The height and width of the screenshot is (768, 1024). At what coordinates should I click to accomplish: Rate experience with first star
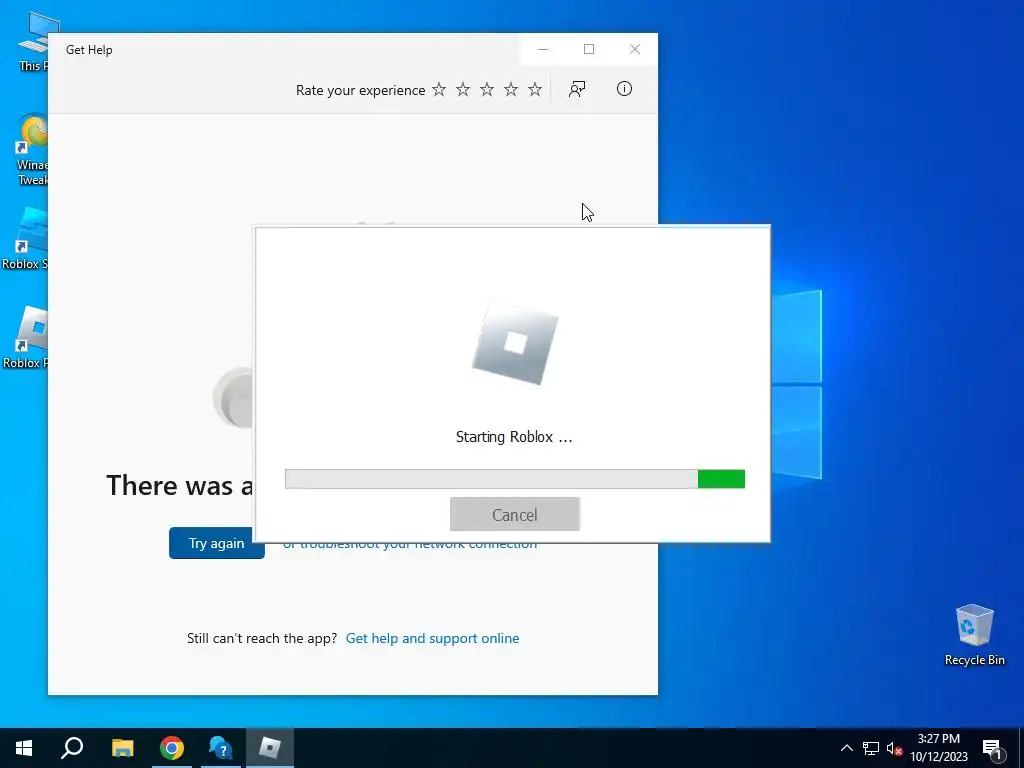tap(439, 89)
